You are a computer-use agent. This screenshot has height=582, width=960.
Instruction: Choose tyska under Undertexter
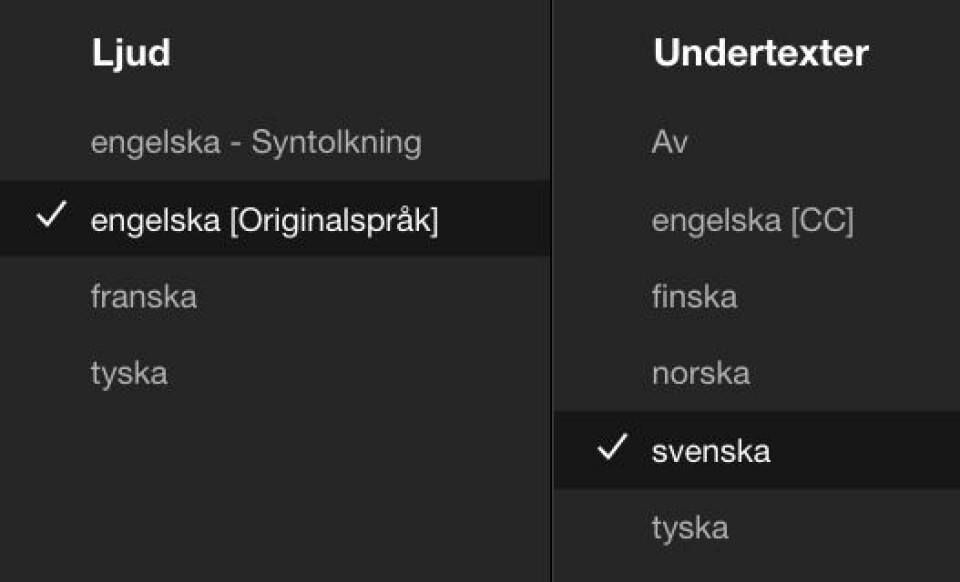[x=690, y=527]
